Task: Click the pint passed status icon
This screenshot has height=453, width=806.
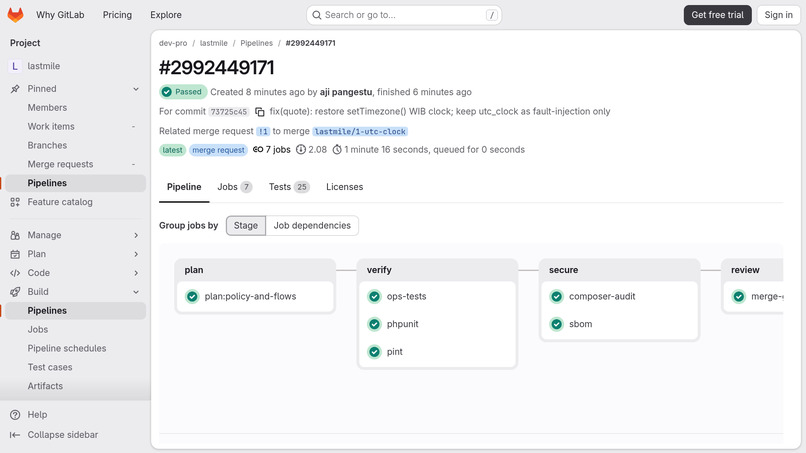Action: [374, 352]
